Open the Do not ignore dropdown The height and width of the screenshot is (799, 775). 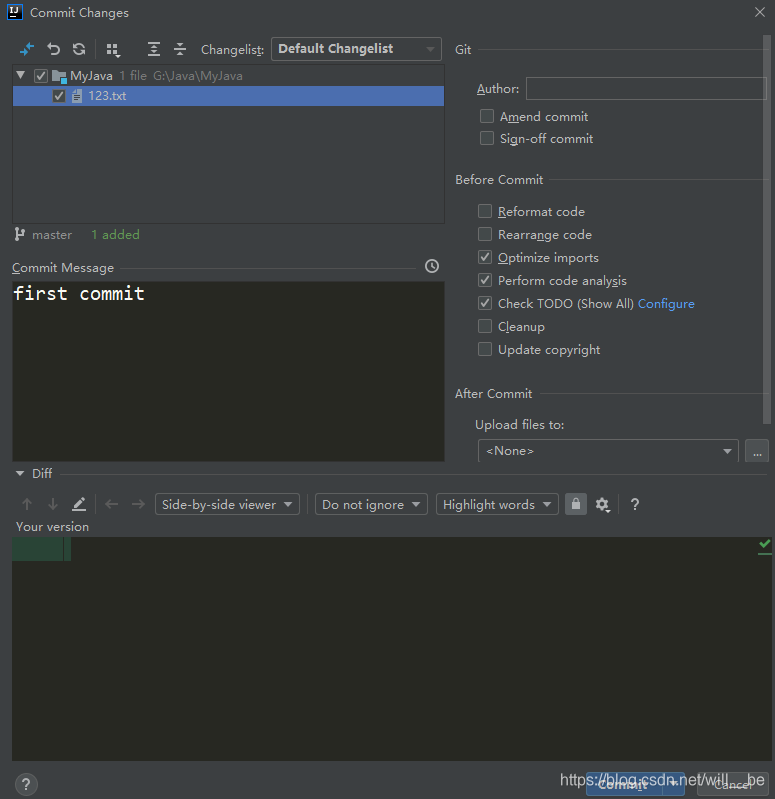(371, 504)
